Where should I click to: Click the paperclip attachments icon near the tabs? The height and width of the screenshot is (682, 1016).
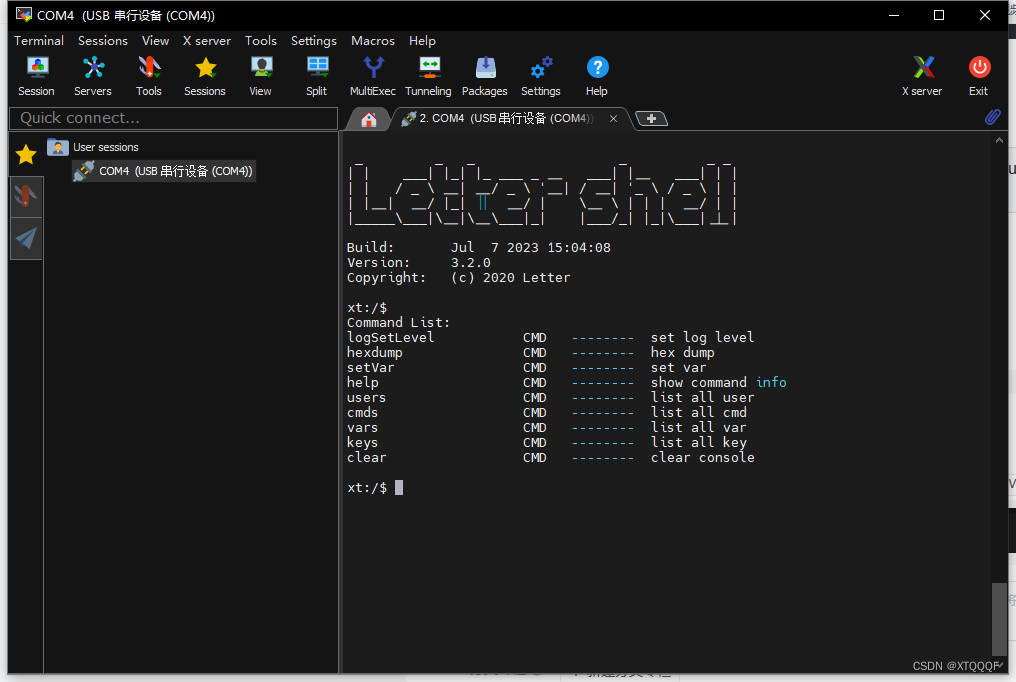point(992,117)
